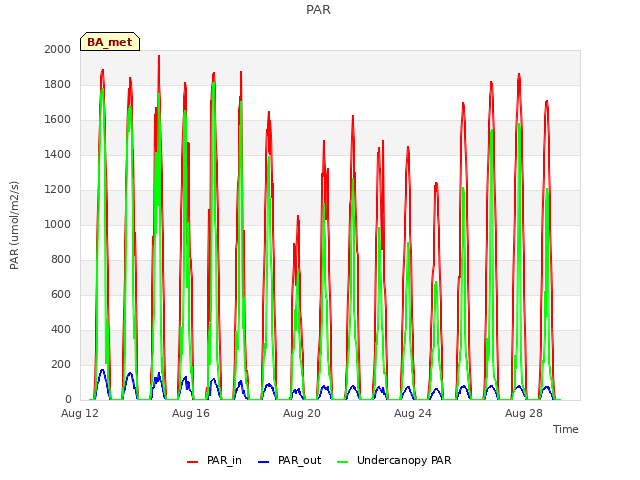640x480 pixels.
Task: Click the blue PAR_out legend swatch
Action: point(264,462)
